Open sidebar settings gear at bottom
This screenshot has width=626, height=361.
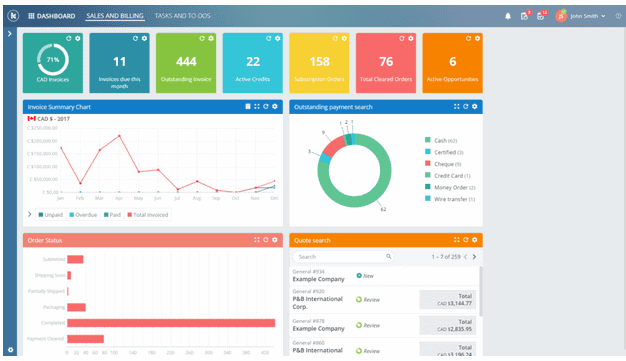[10, 349]
